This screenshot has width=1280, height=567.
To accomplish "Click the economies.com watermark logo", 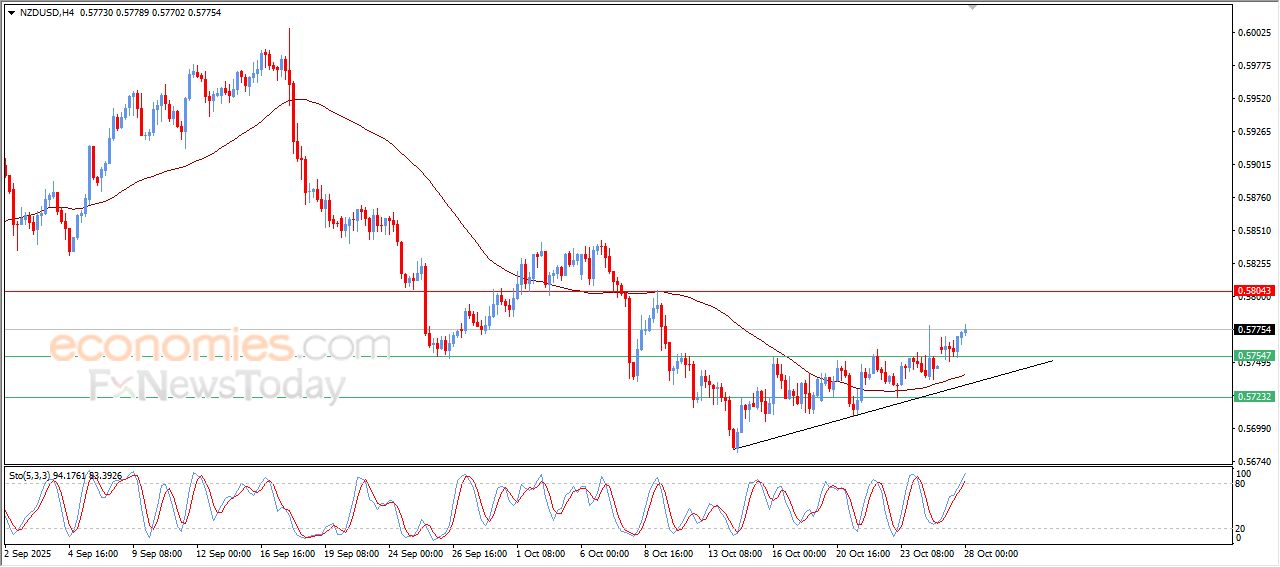I will click(220, 345).
